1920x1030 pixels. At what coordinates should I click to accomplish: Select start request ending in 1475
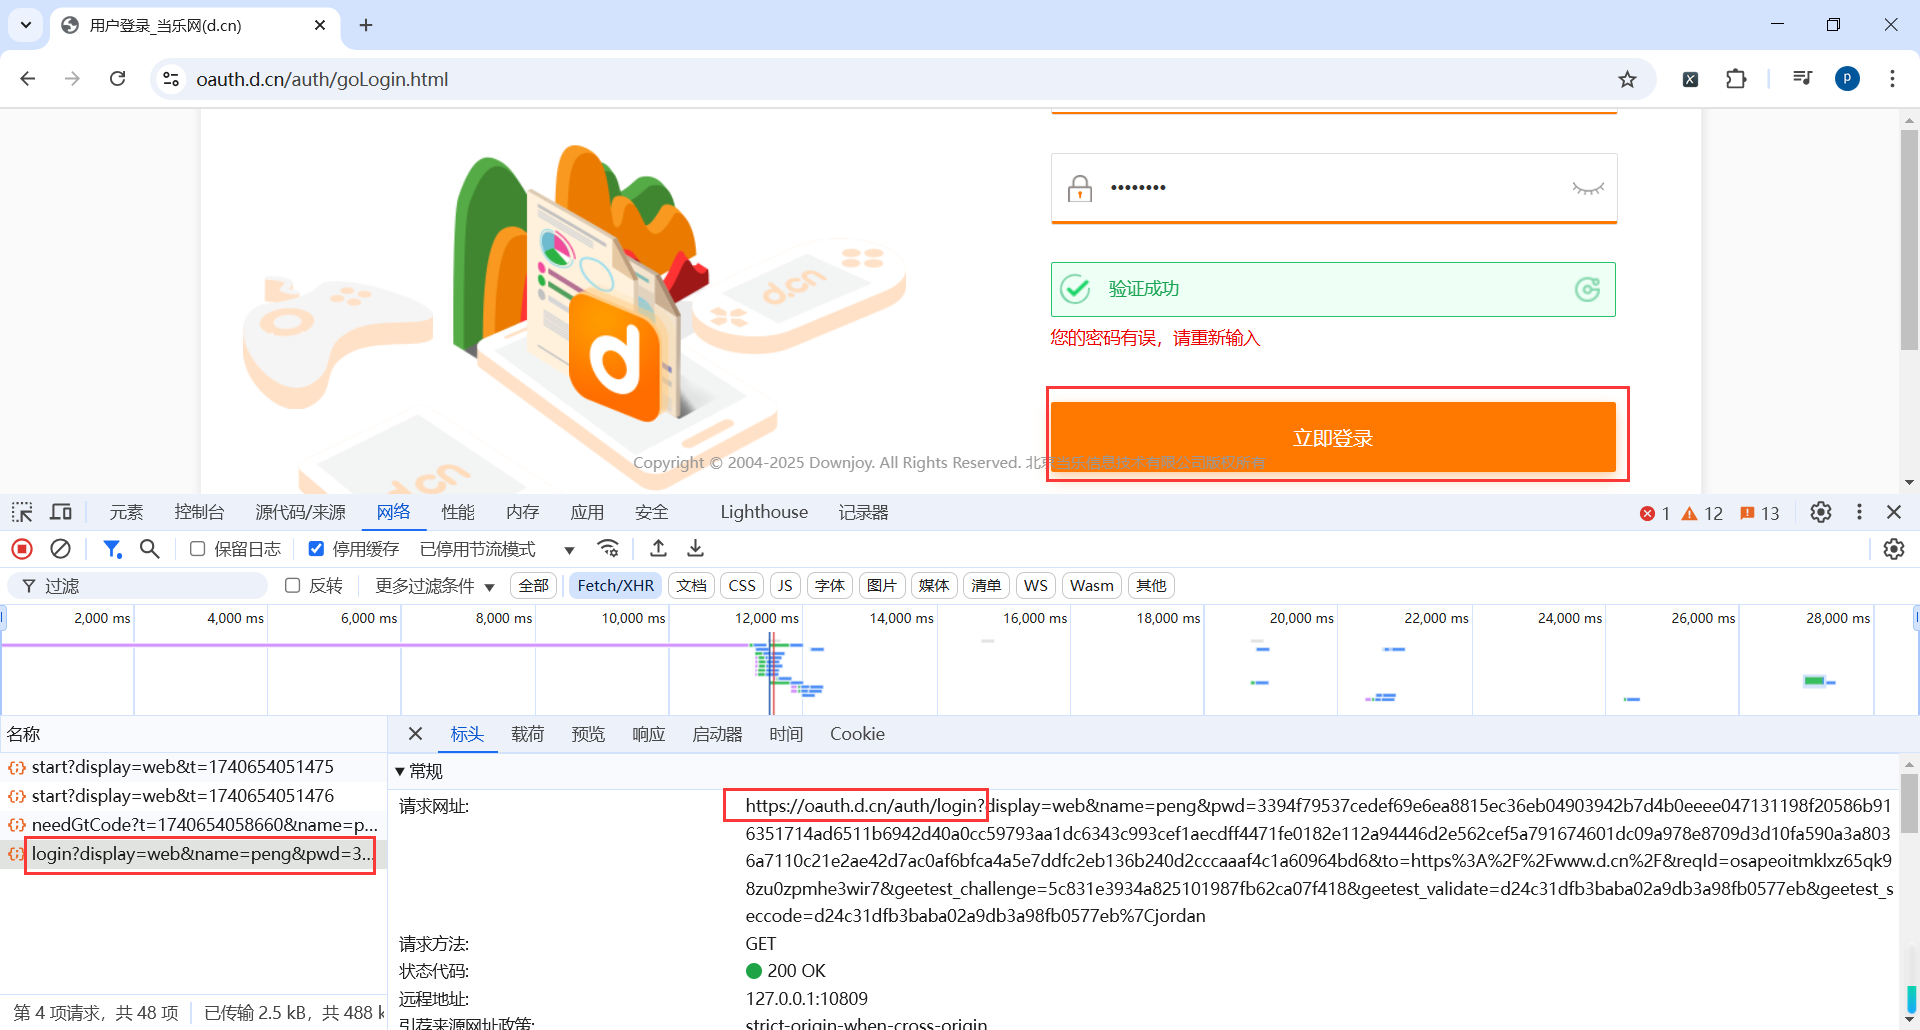pos(193,767)
